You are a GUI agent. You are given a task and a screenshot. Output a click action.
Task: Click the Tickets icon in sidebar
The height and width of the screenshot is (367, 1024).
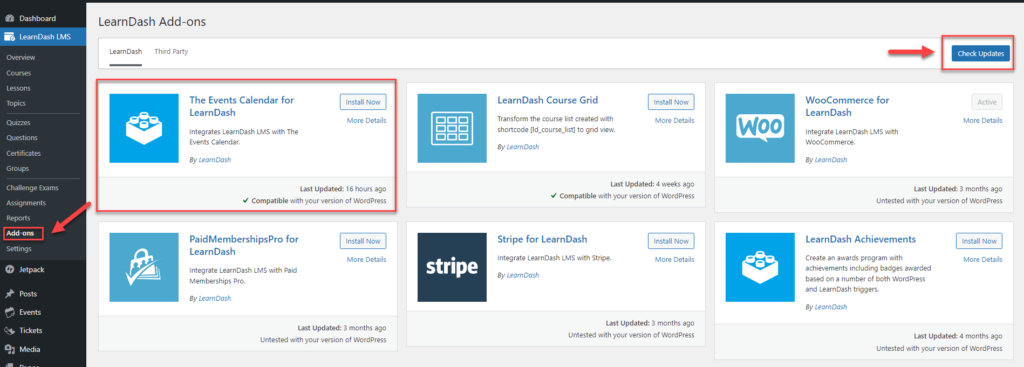point(10,330)
